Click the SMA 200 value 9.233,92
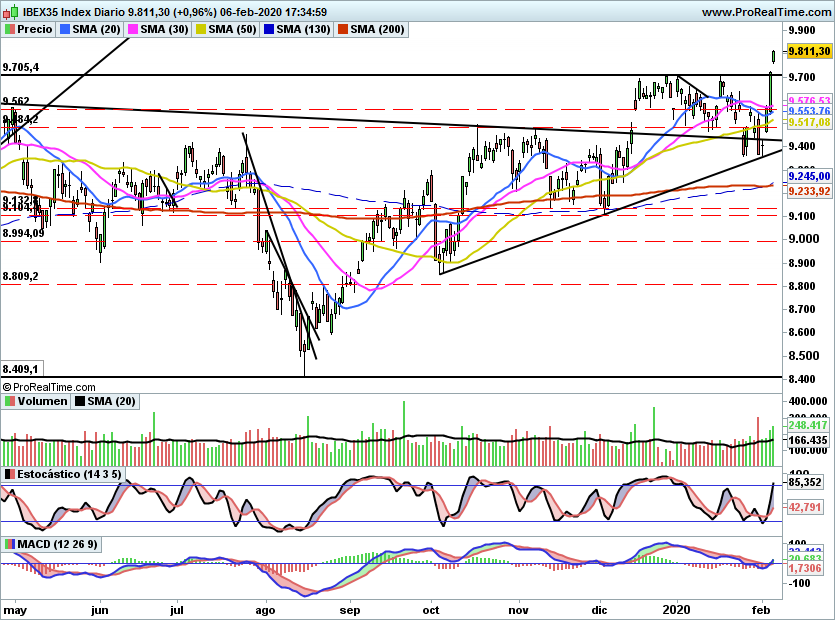835x620 pixels. pyautogui.click(x=809, y=191)
